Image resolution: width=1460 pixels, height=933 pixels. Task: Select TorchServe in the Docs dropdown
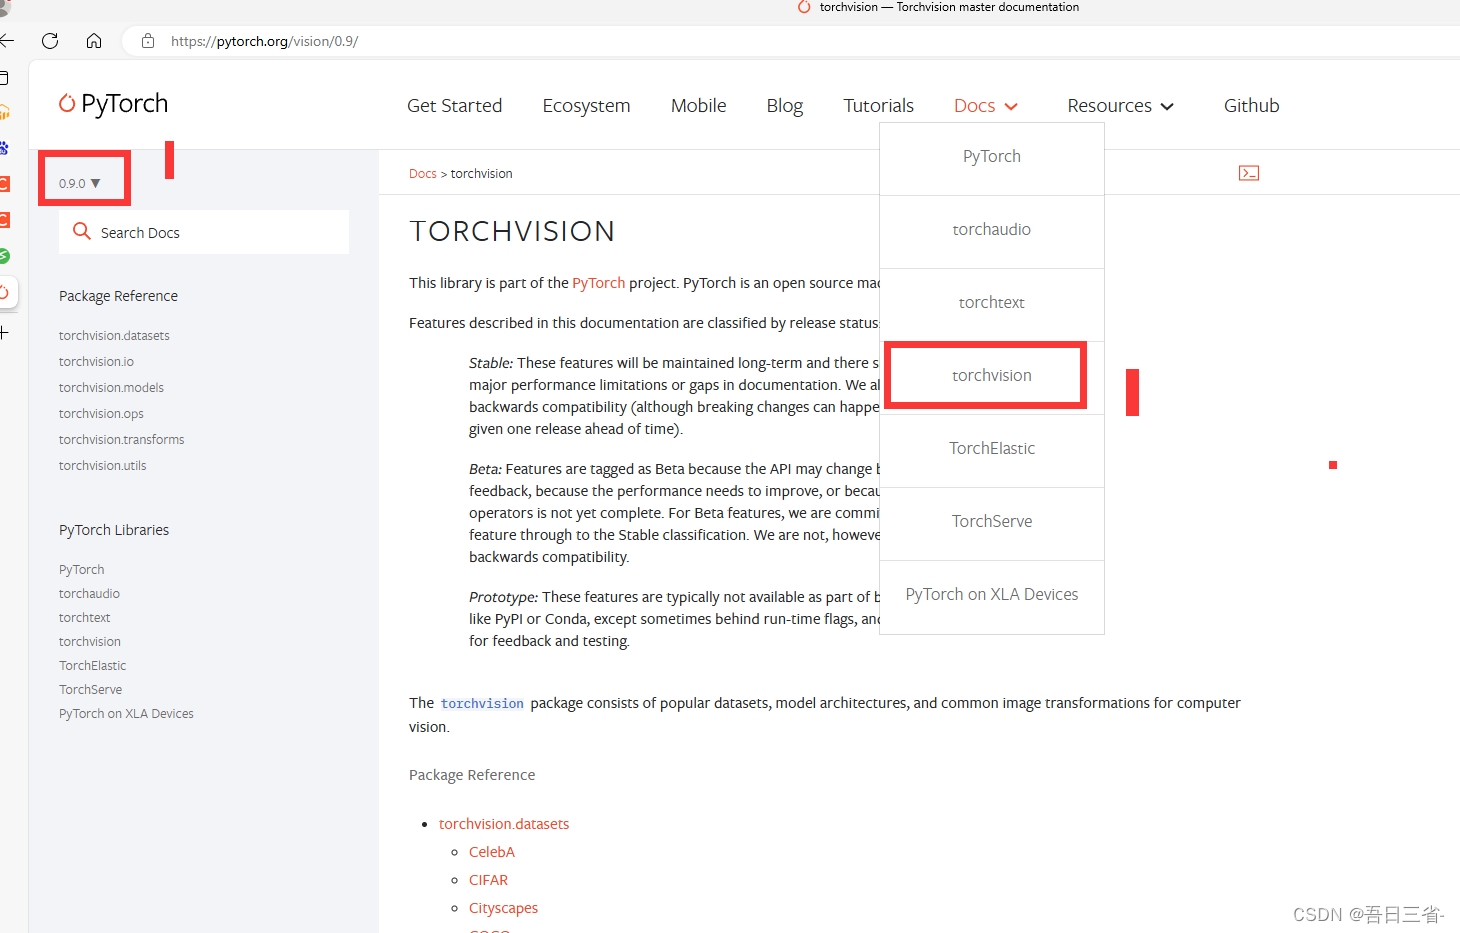pyautogui.click(x=992, y=522)
